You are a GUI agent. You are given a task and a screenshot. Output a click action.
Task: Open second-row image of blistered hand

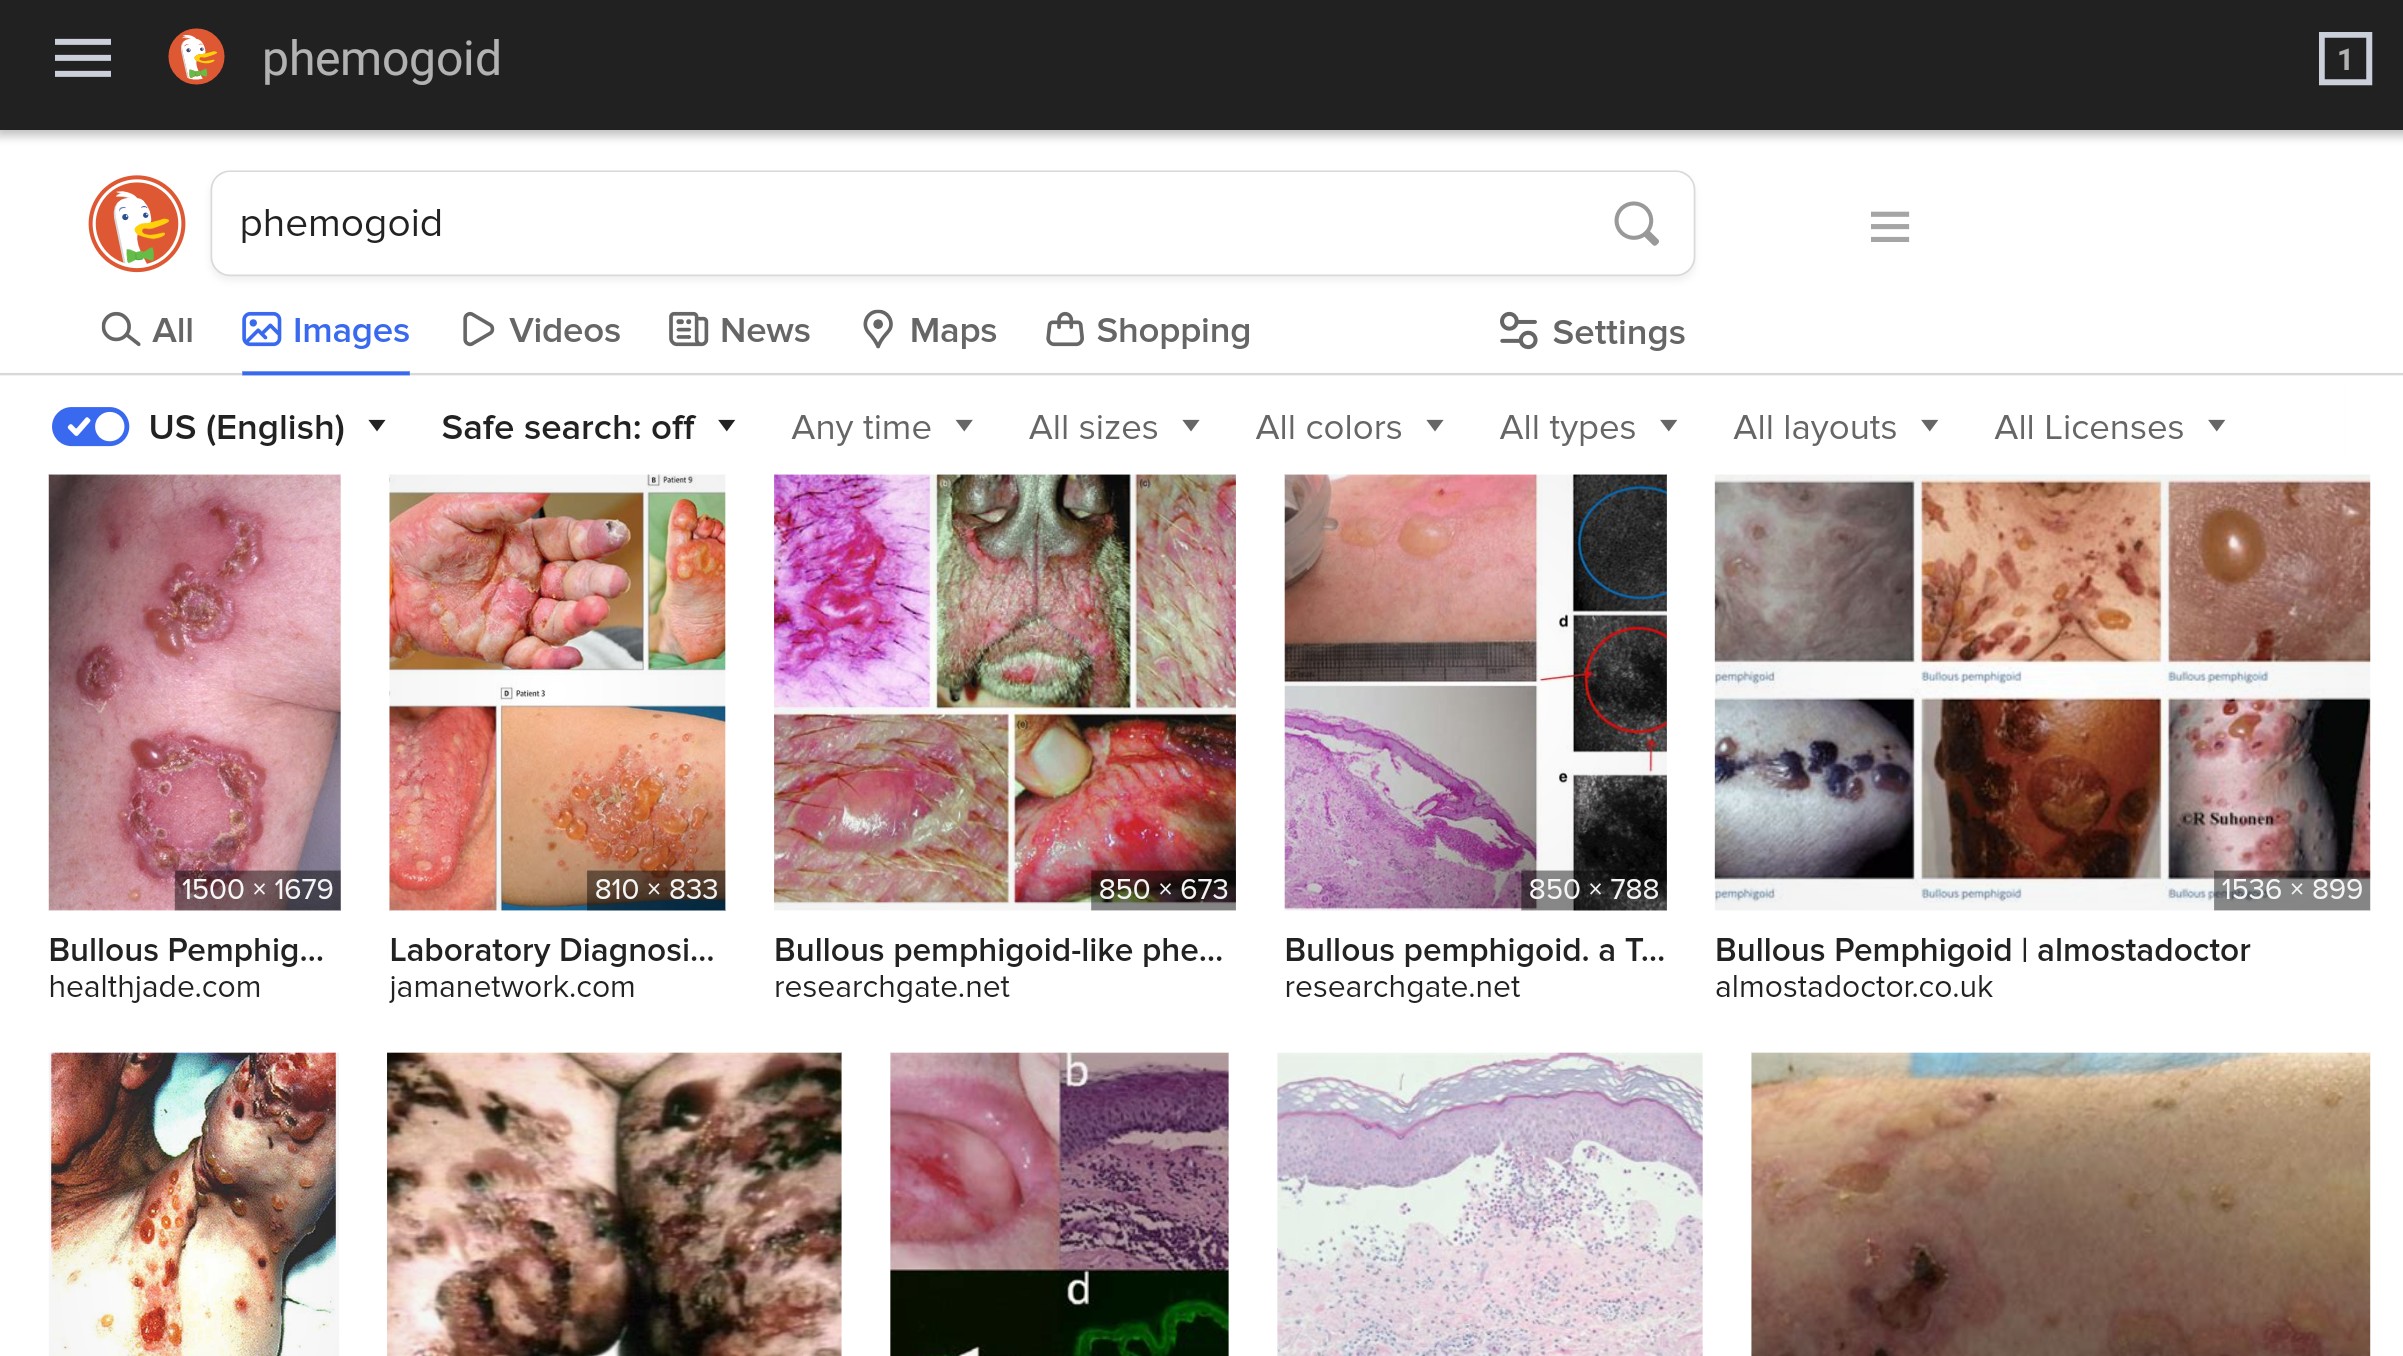[194, 1204]
